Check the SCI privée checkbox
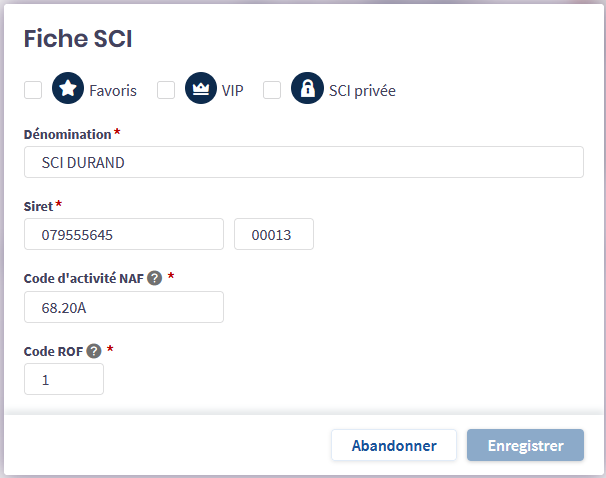606x478 pixels. (x=272, y=90)
